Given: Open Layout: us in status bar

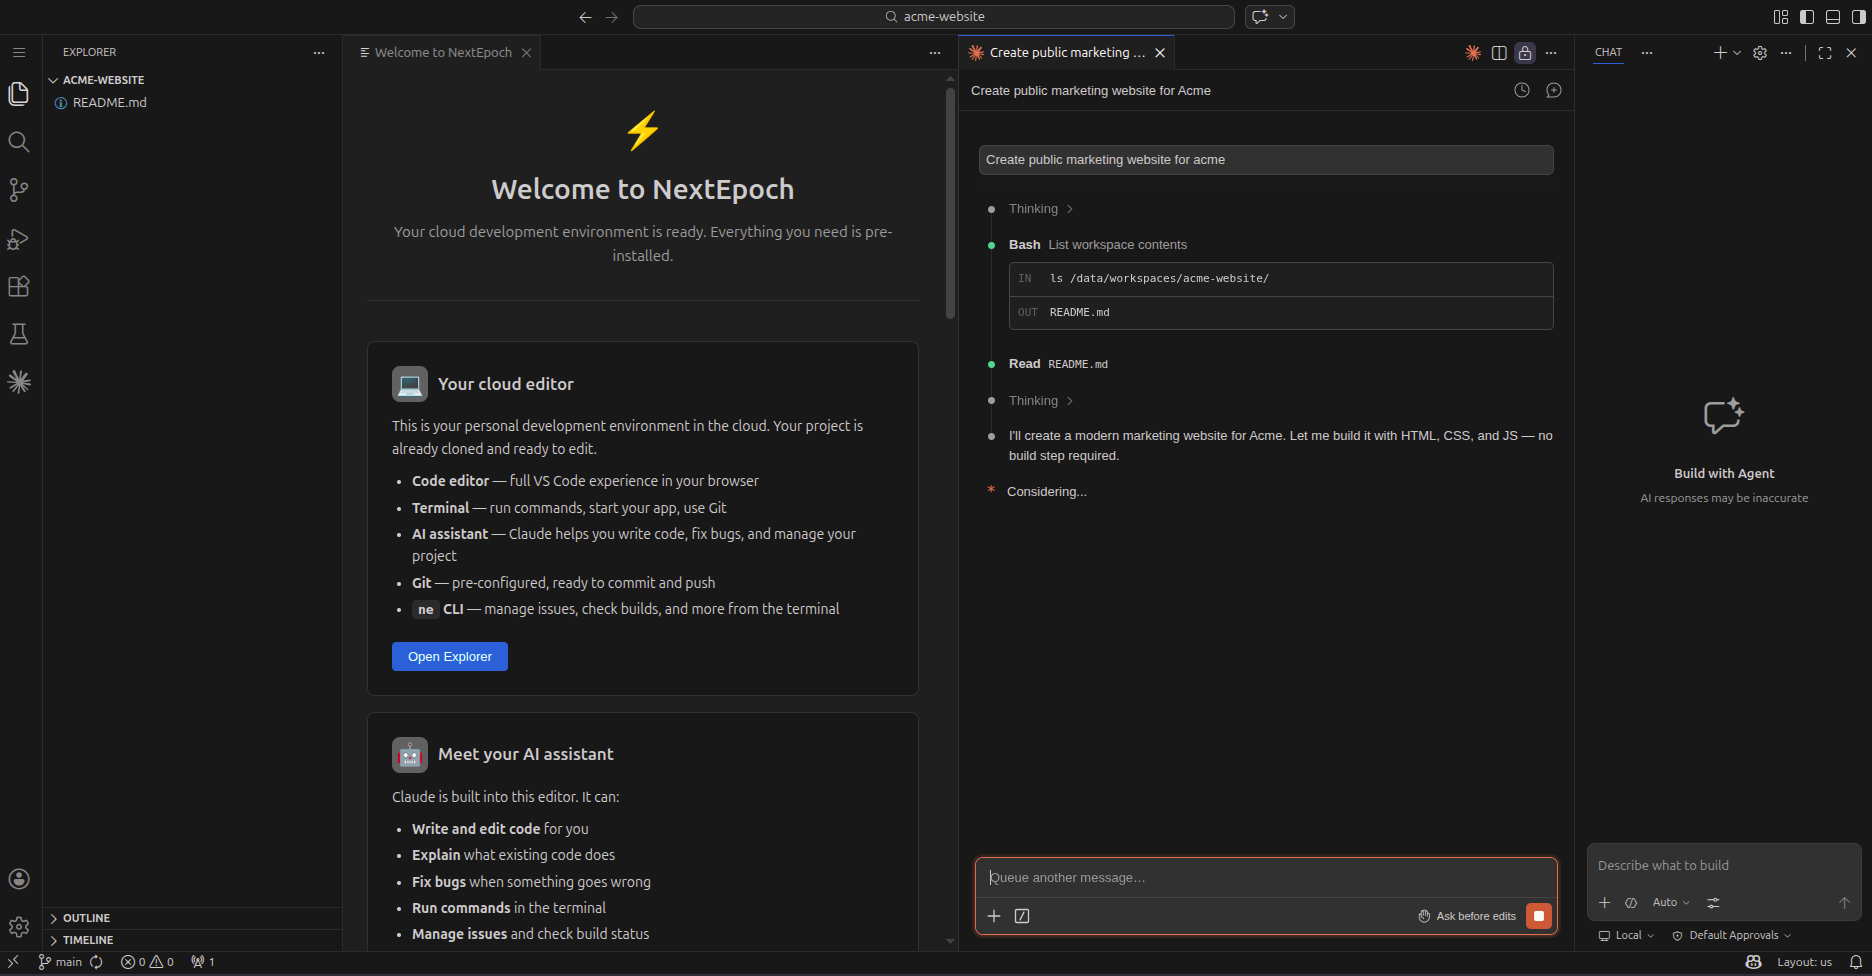Looking at the screenshot, I should [x=1804, y=962].
